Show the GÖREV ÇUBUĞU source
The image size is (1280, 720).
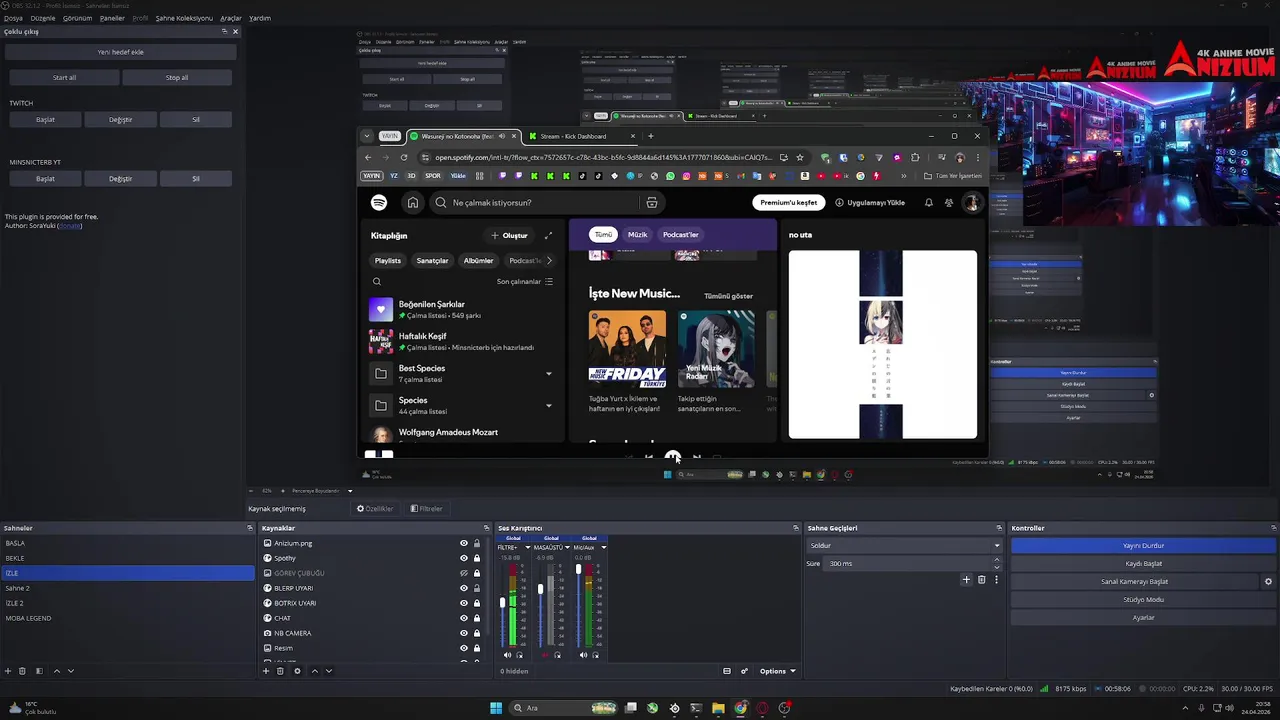463,573
